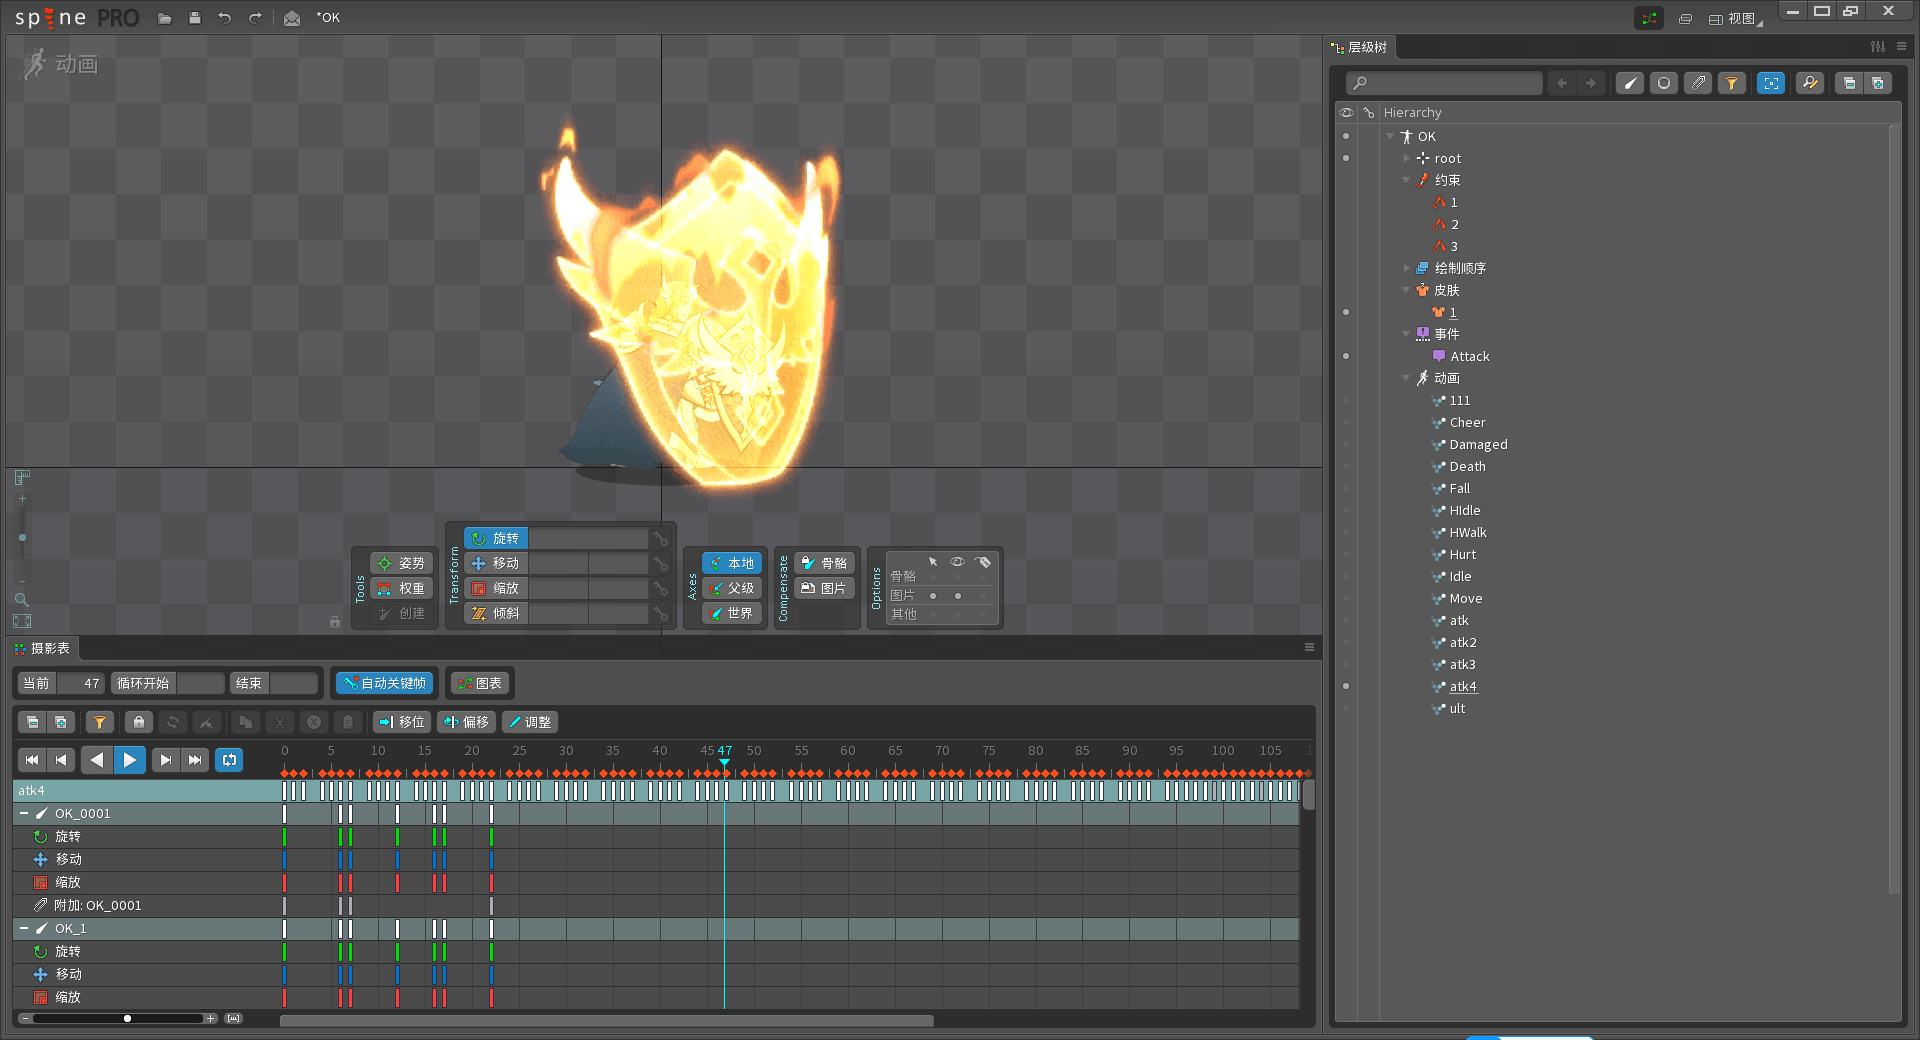Toggle bone compensation (骨骼) button
This screenshot has width=1920, height=1040.
[825, 563]
